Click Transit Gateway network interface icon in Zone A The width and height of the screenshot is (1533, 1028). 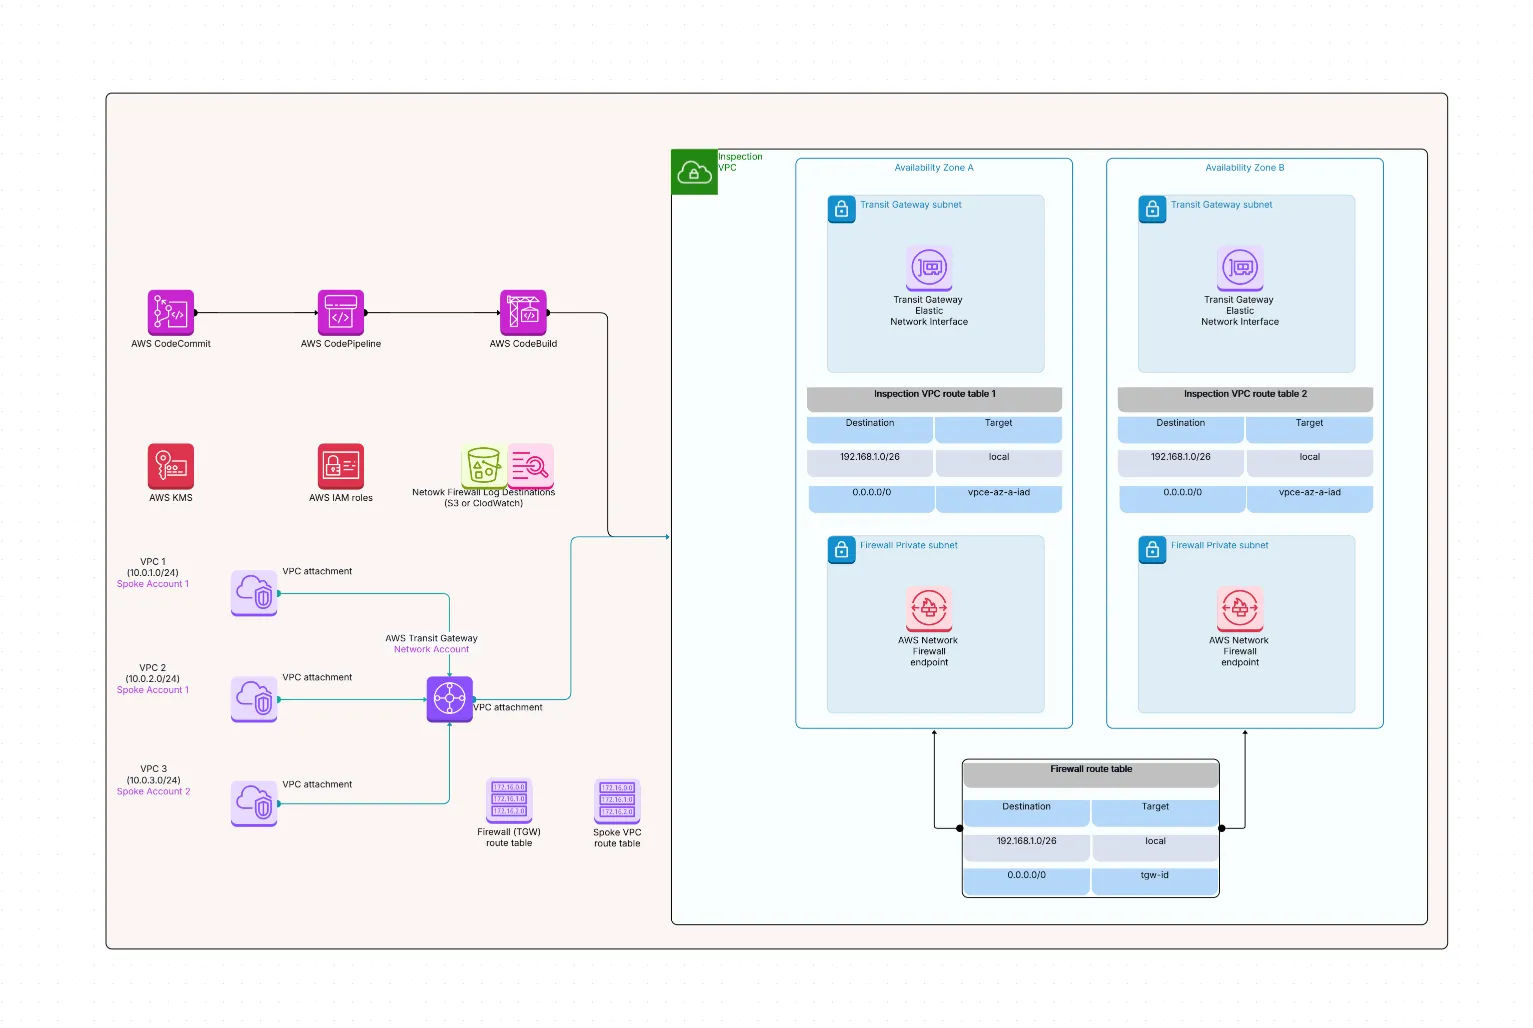point(929,268)
